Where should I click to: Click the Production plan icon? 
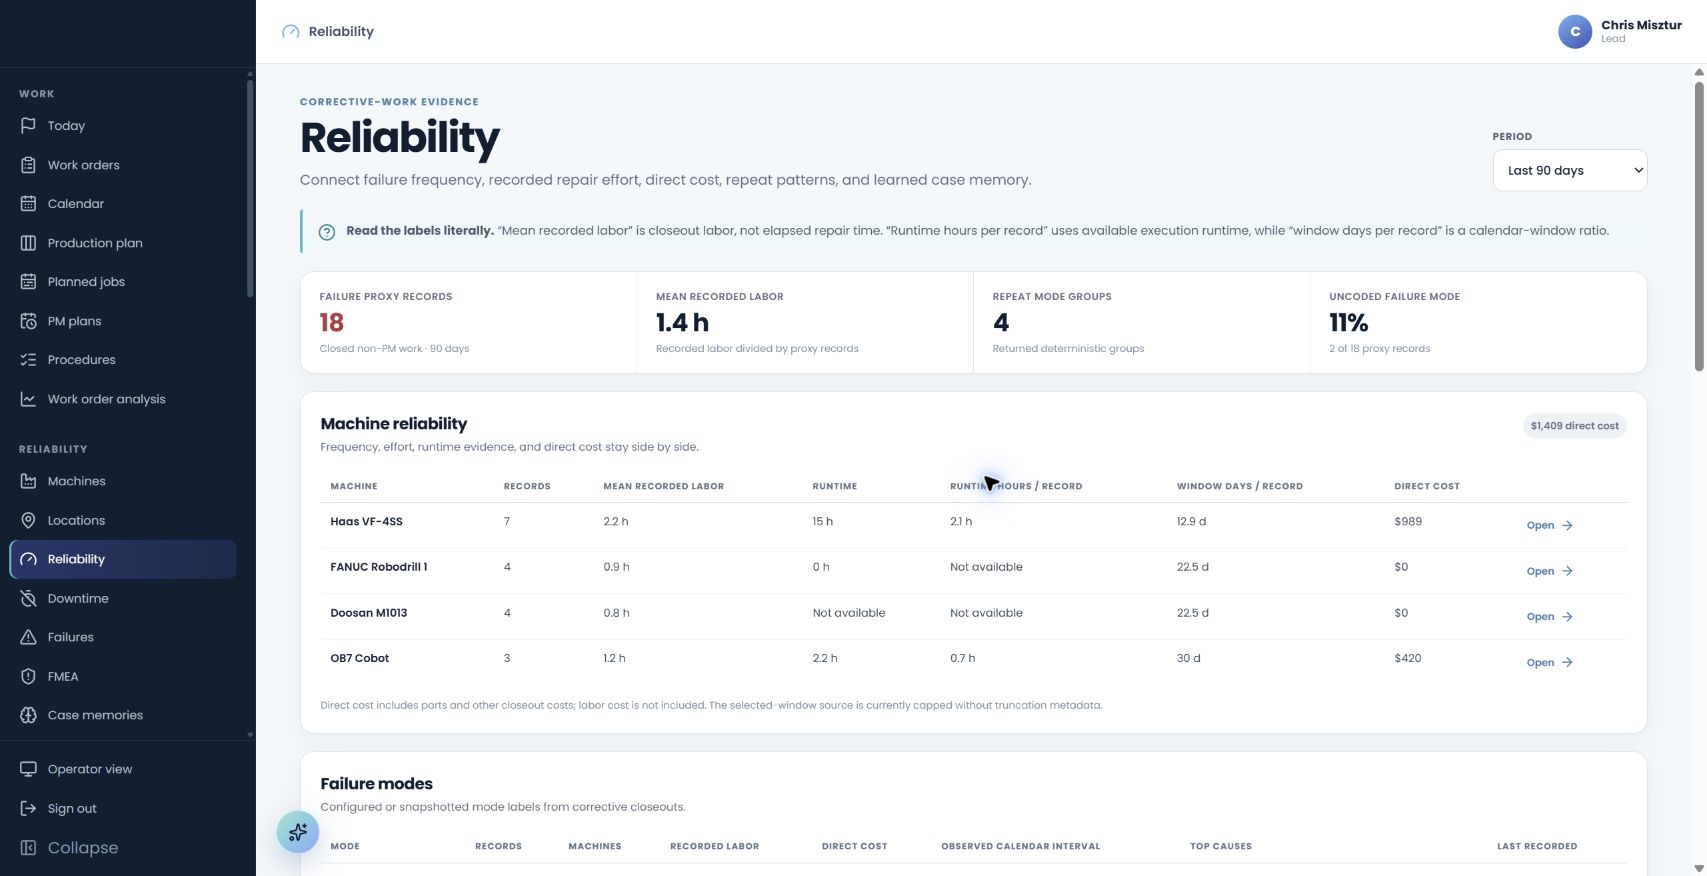pyautogui.click(x=28, y=243)
